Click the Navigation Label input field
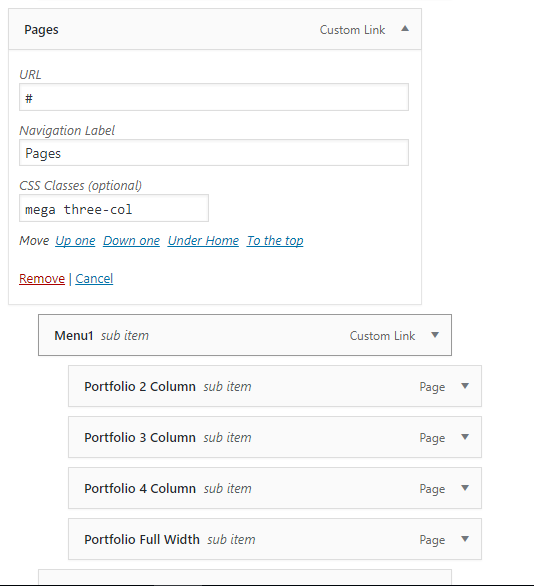Viewport: 534px width, 586px height. (214, 153)
